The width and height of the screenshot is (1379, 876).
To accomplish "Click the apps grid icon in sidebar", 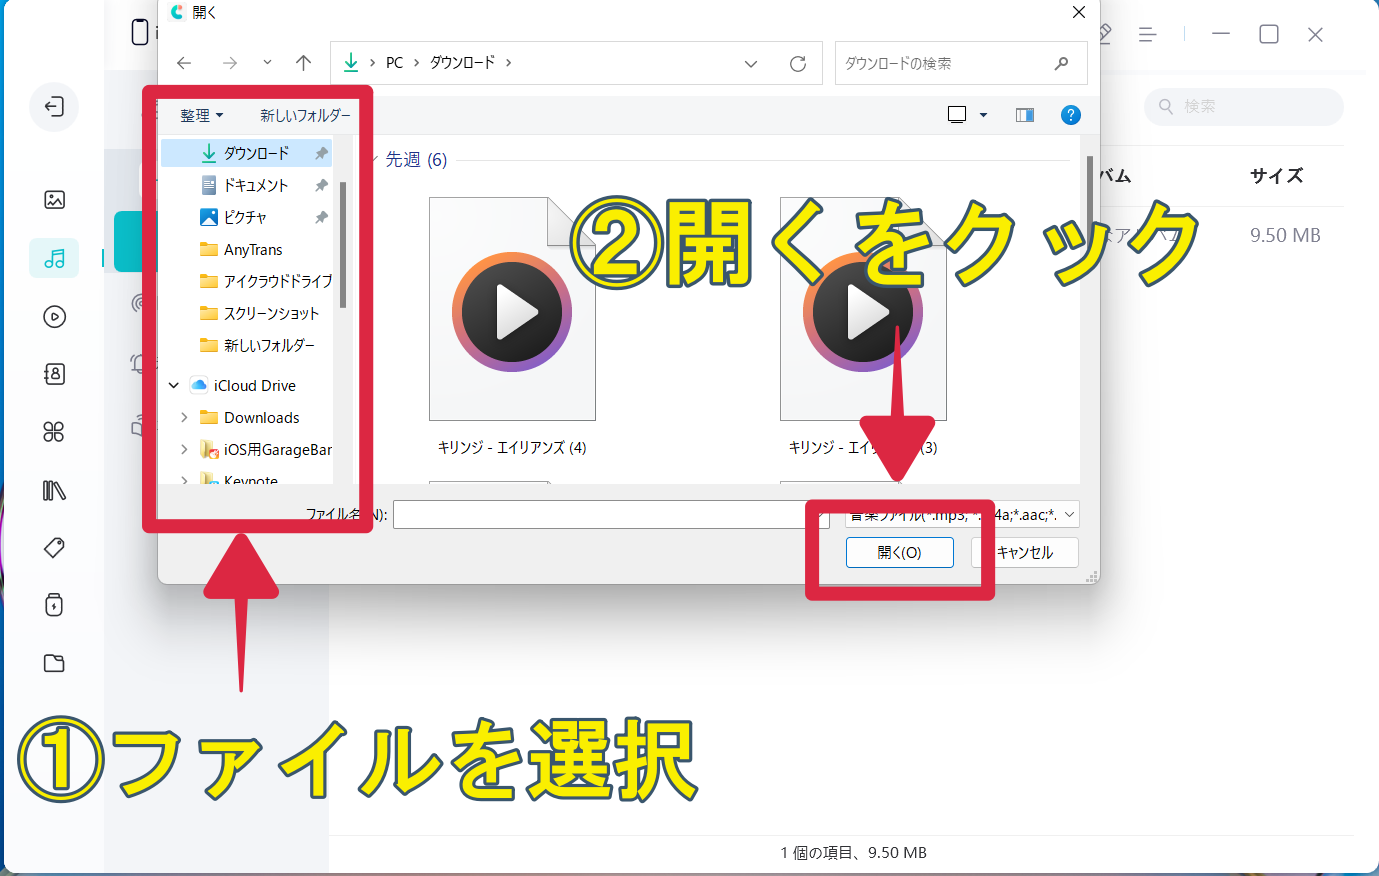I will tap(54, 432).
